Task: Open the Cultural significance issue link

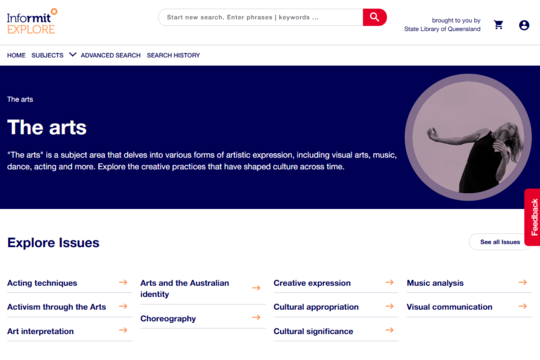Action: [x=313, y=331]
